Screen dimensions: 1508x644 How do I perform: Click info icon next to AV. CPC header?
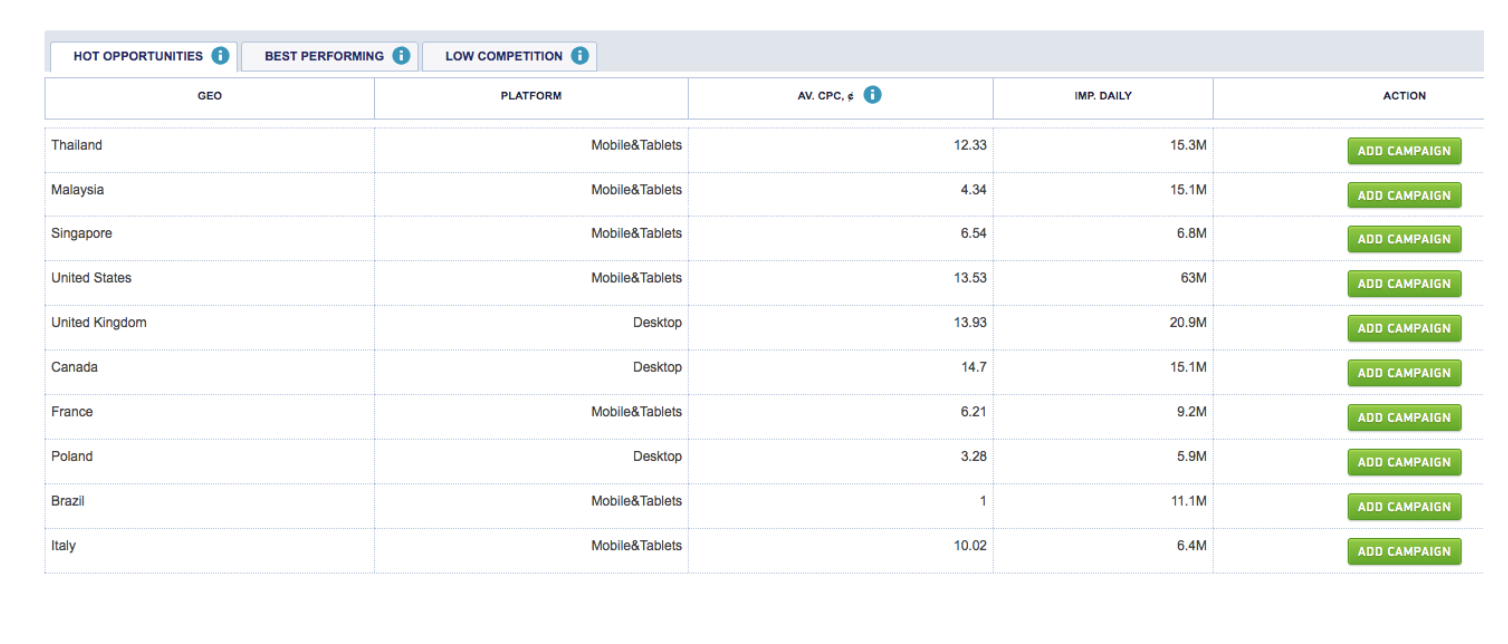point(872,95)
